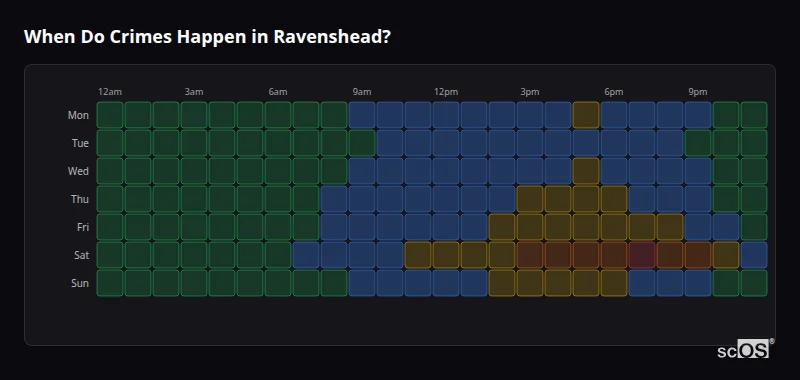Image resolution: width=800 pixels, height=380 pixels.
Task: Click the 3am column label
Action: 194,92
